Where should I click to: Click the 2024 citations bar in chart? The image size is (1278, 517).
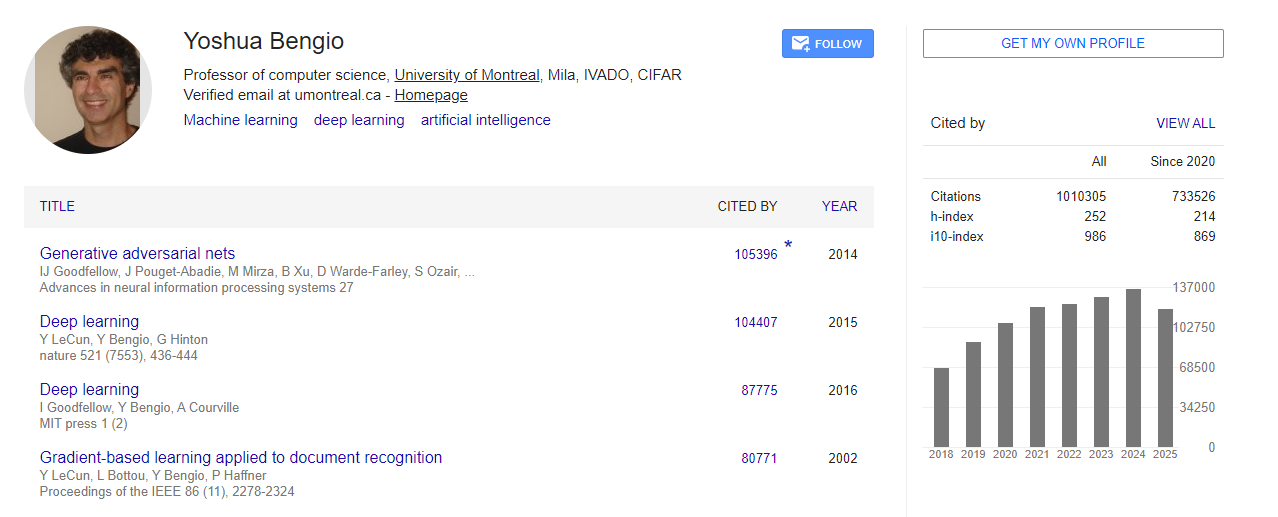pyautogui.click(x=1133, y=368)
